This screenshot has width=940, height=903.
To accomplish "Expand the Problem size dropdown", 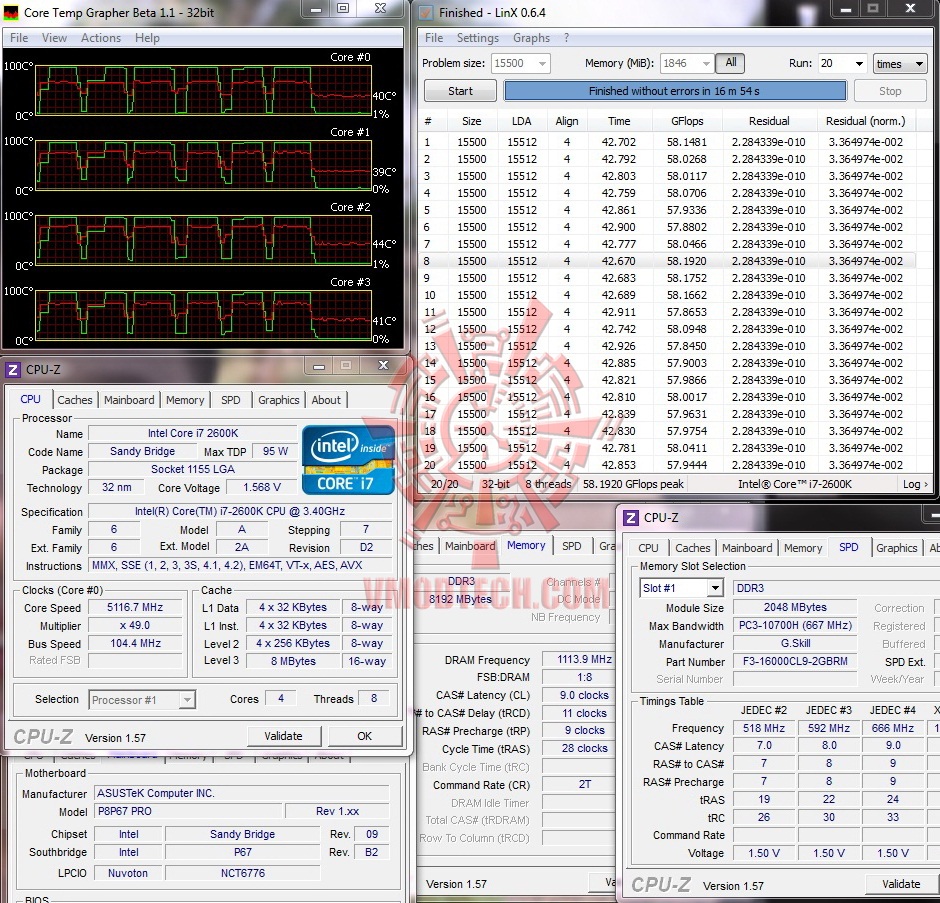I will [542, 63].
